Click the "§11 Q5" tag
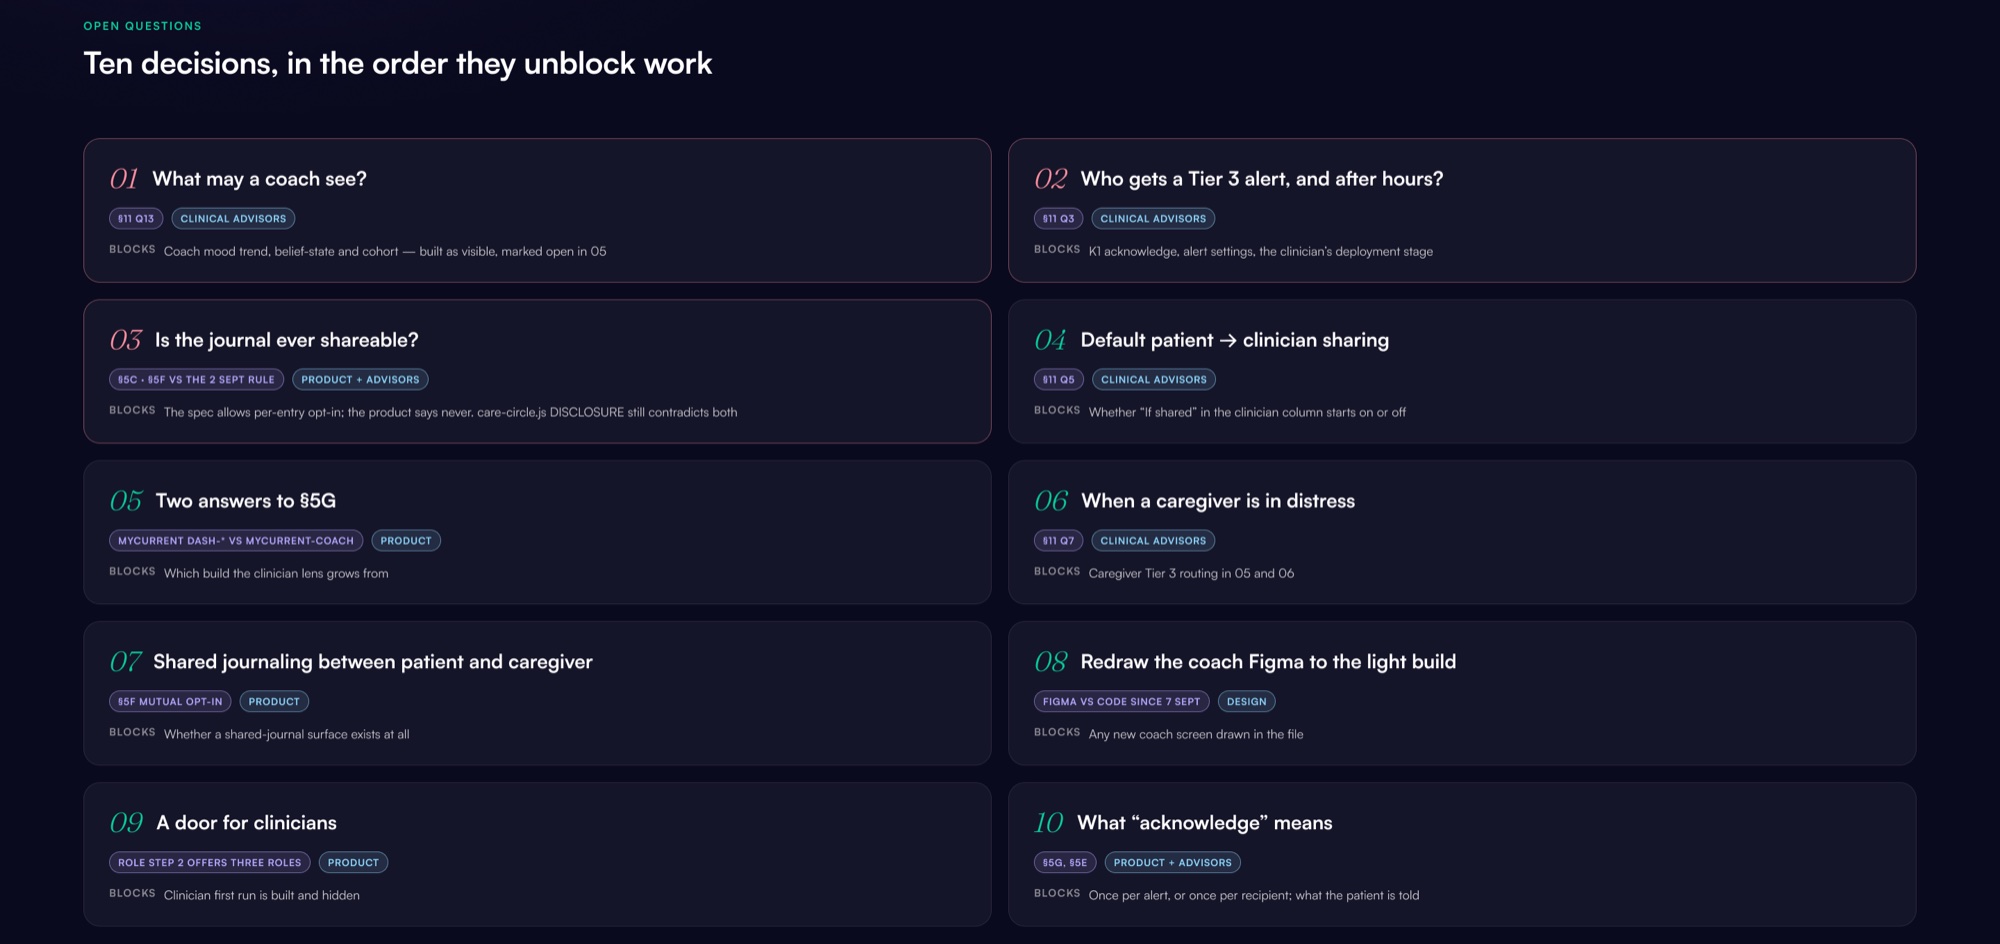 point(1058,379)
